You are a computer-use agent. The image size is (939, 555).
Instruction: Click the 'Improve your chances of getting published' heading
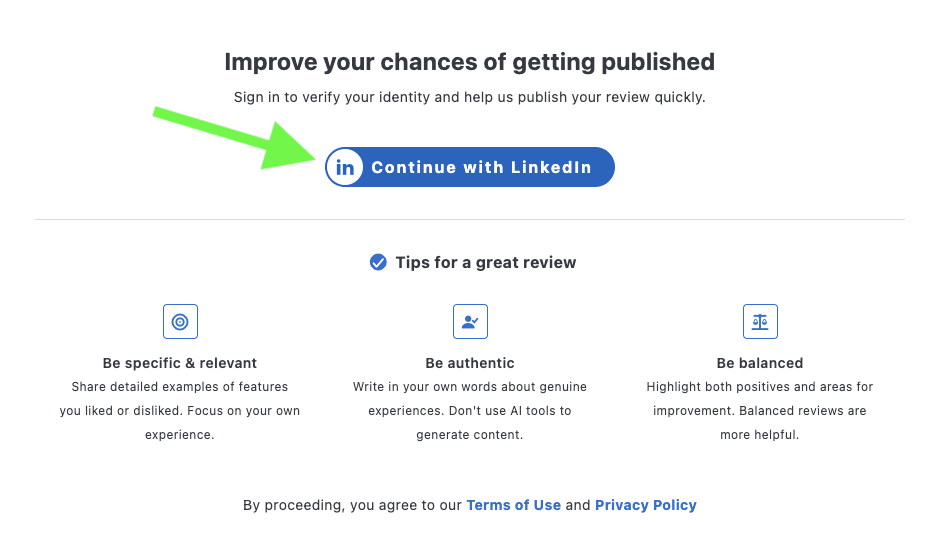(x=469, y=62)
